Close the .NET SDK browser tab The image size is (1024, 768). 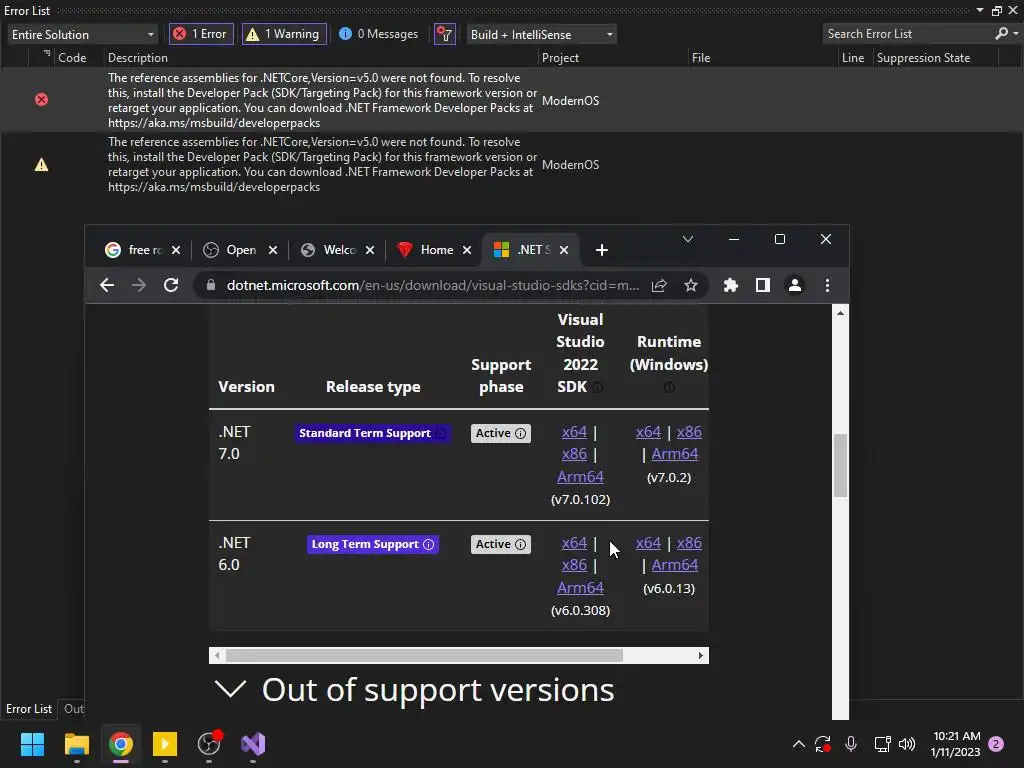click(x=564, y=250)
